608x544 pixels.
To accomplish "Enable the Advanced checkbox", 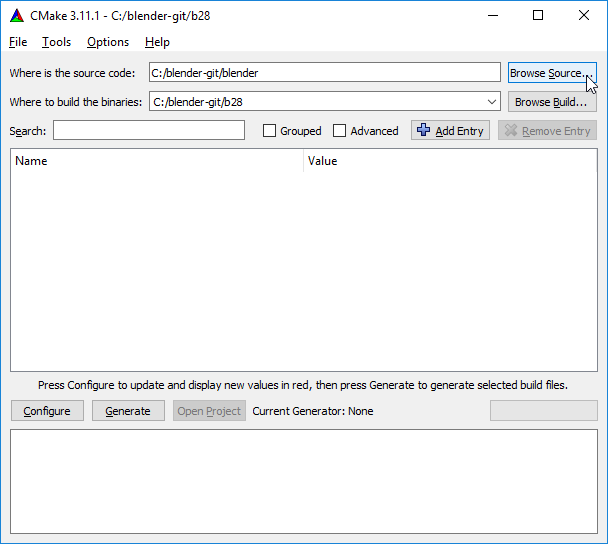I will 339,131.
